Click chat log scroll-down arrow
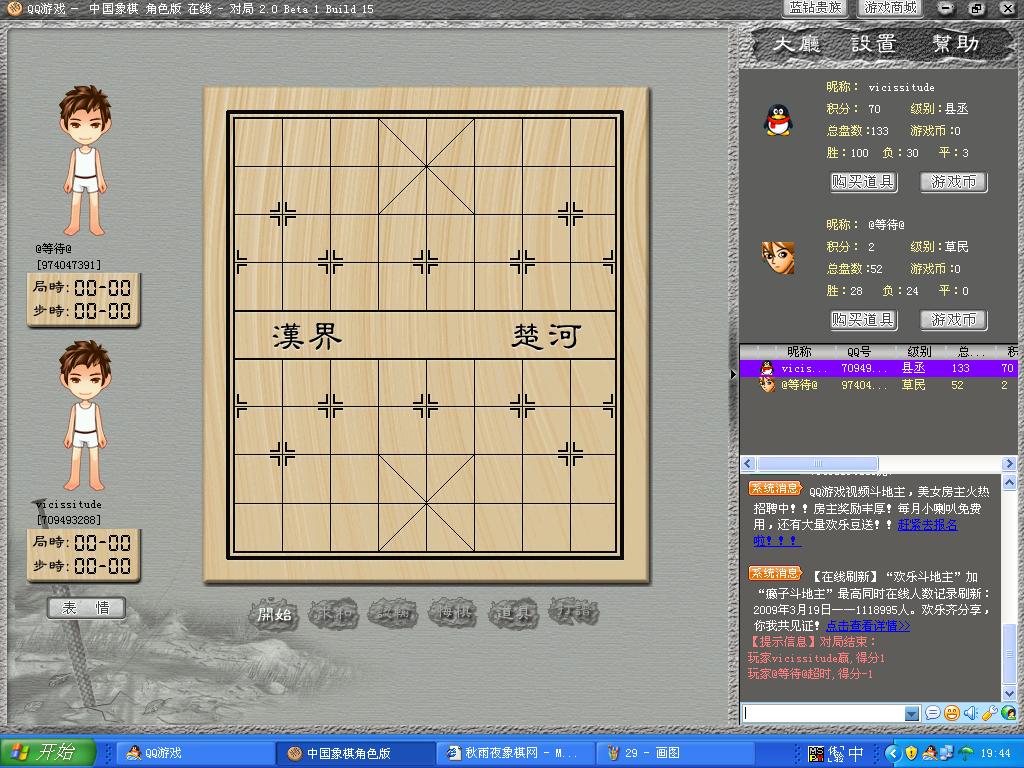Screen dimensions: 1024x768 (x=1009, y=694)
